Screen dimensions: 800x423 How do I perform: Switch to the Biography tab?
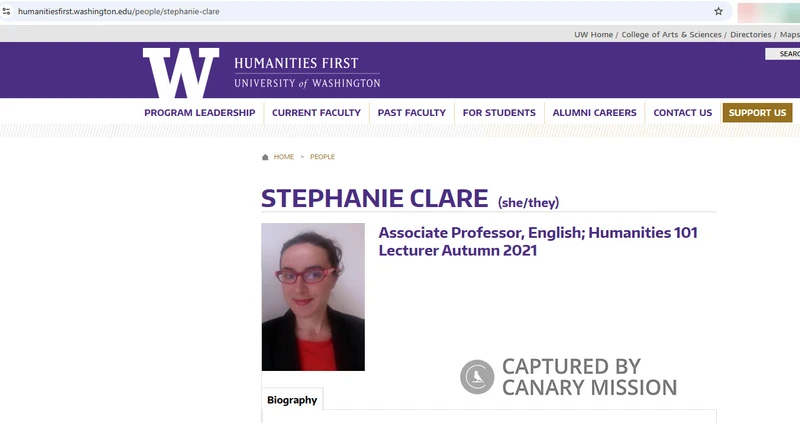pos(292,400)
